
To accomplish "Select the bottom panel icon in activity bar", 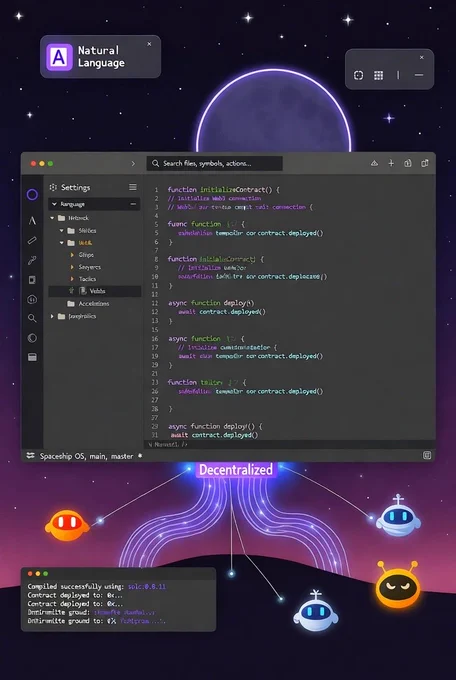I will click(32, 357).
